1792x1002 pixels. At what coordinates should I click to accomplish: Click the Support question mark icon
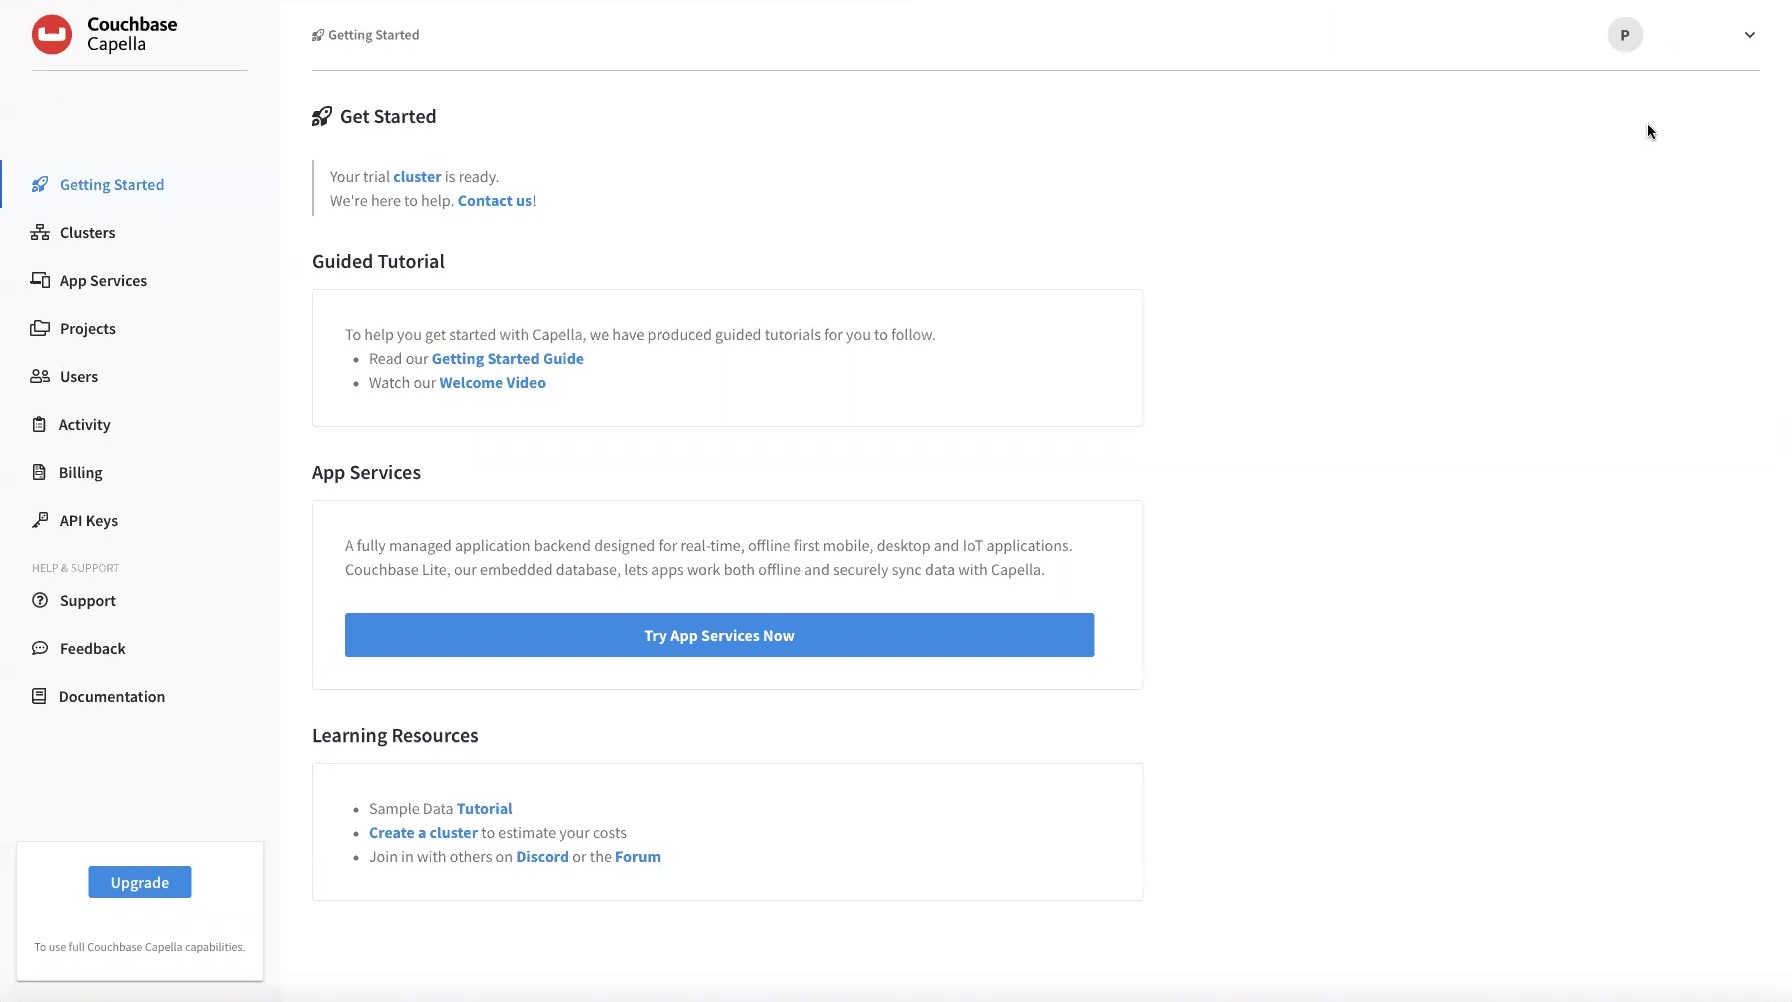pos(40,601)
